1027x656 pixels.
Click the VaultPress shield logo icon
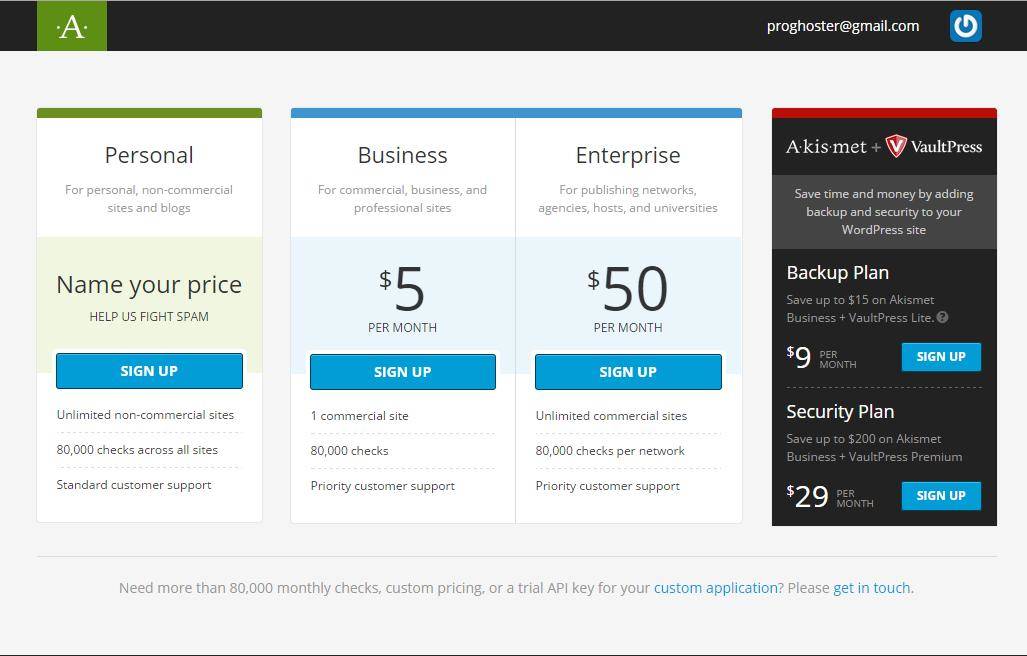(x=896, y=146)
